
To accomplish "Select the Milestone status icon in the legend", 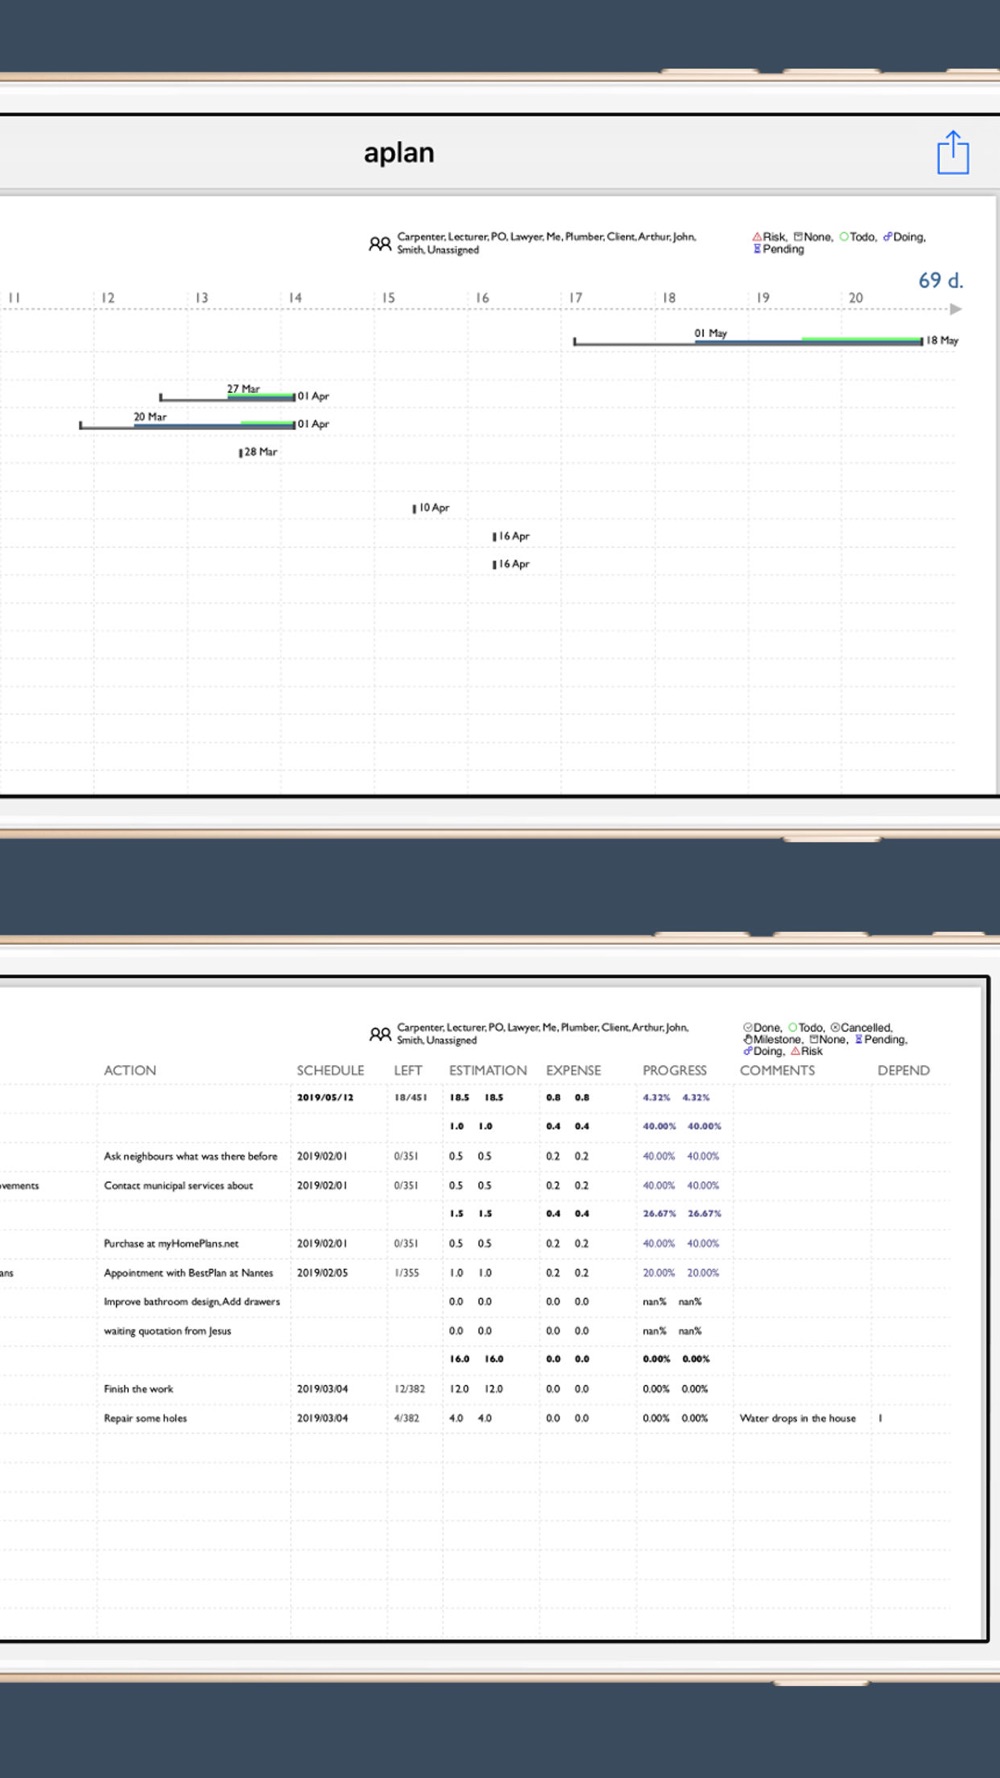I will click(x=747, y=1040).
